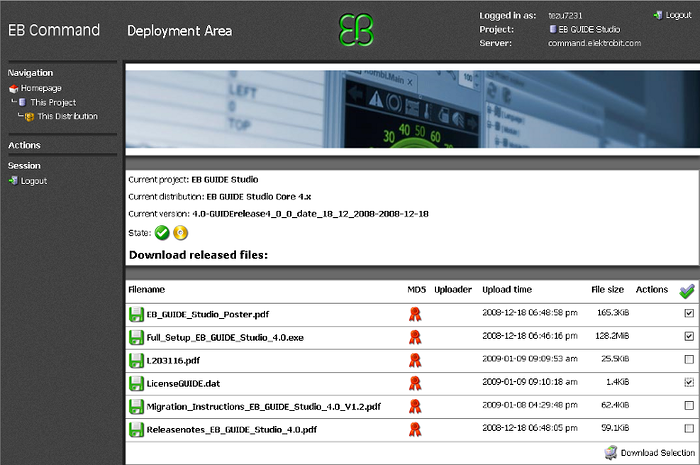The image size is (700, 465).
Task: Click the MD5 ribbon icon for Full_Setup_EB_GUIDE_Studio_4.0.exe
Action: pos(414,337)
